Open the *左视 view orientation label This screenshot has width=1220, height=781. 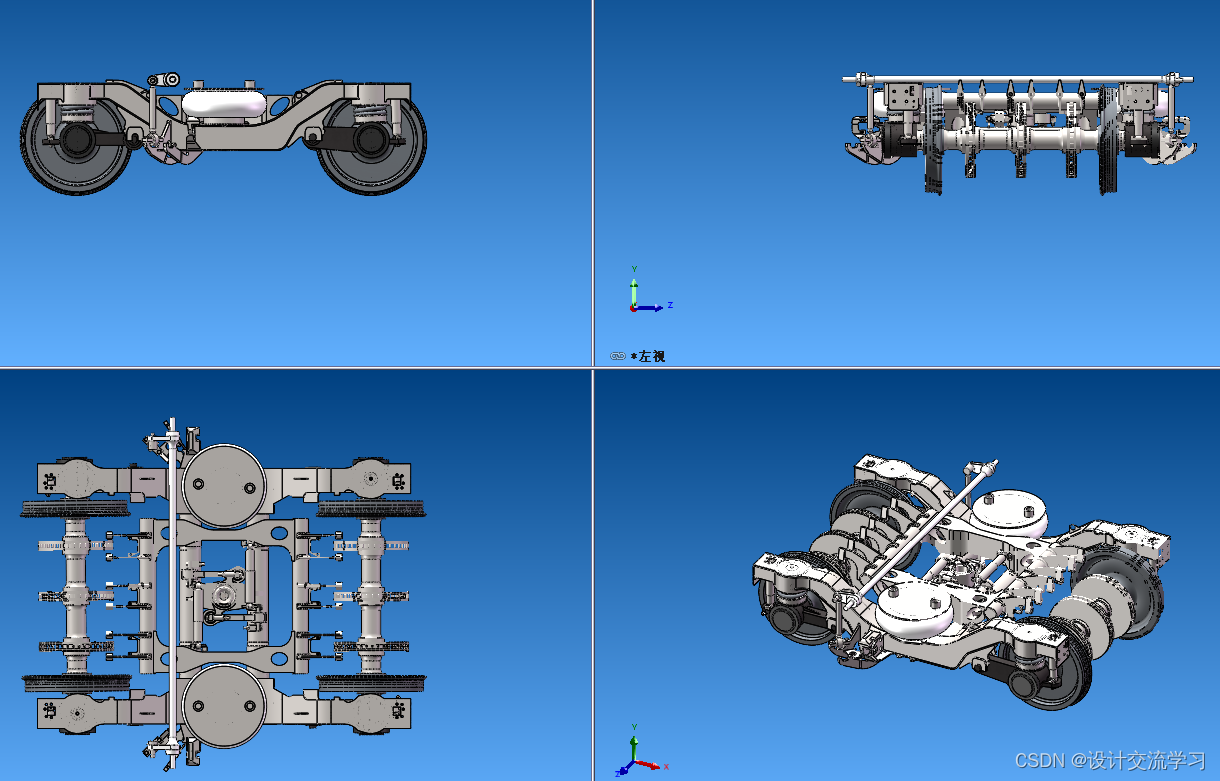[x=648, y=356]
